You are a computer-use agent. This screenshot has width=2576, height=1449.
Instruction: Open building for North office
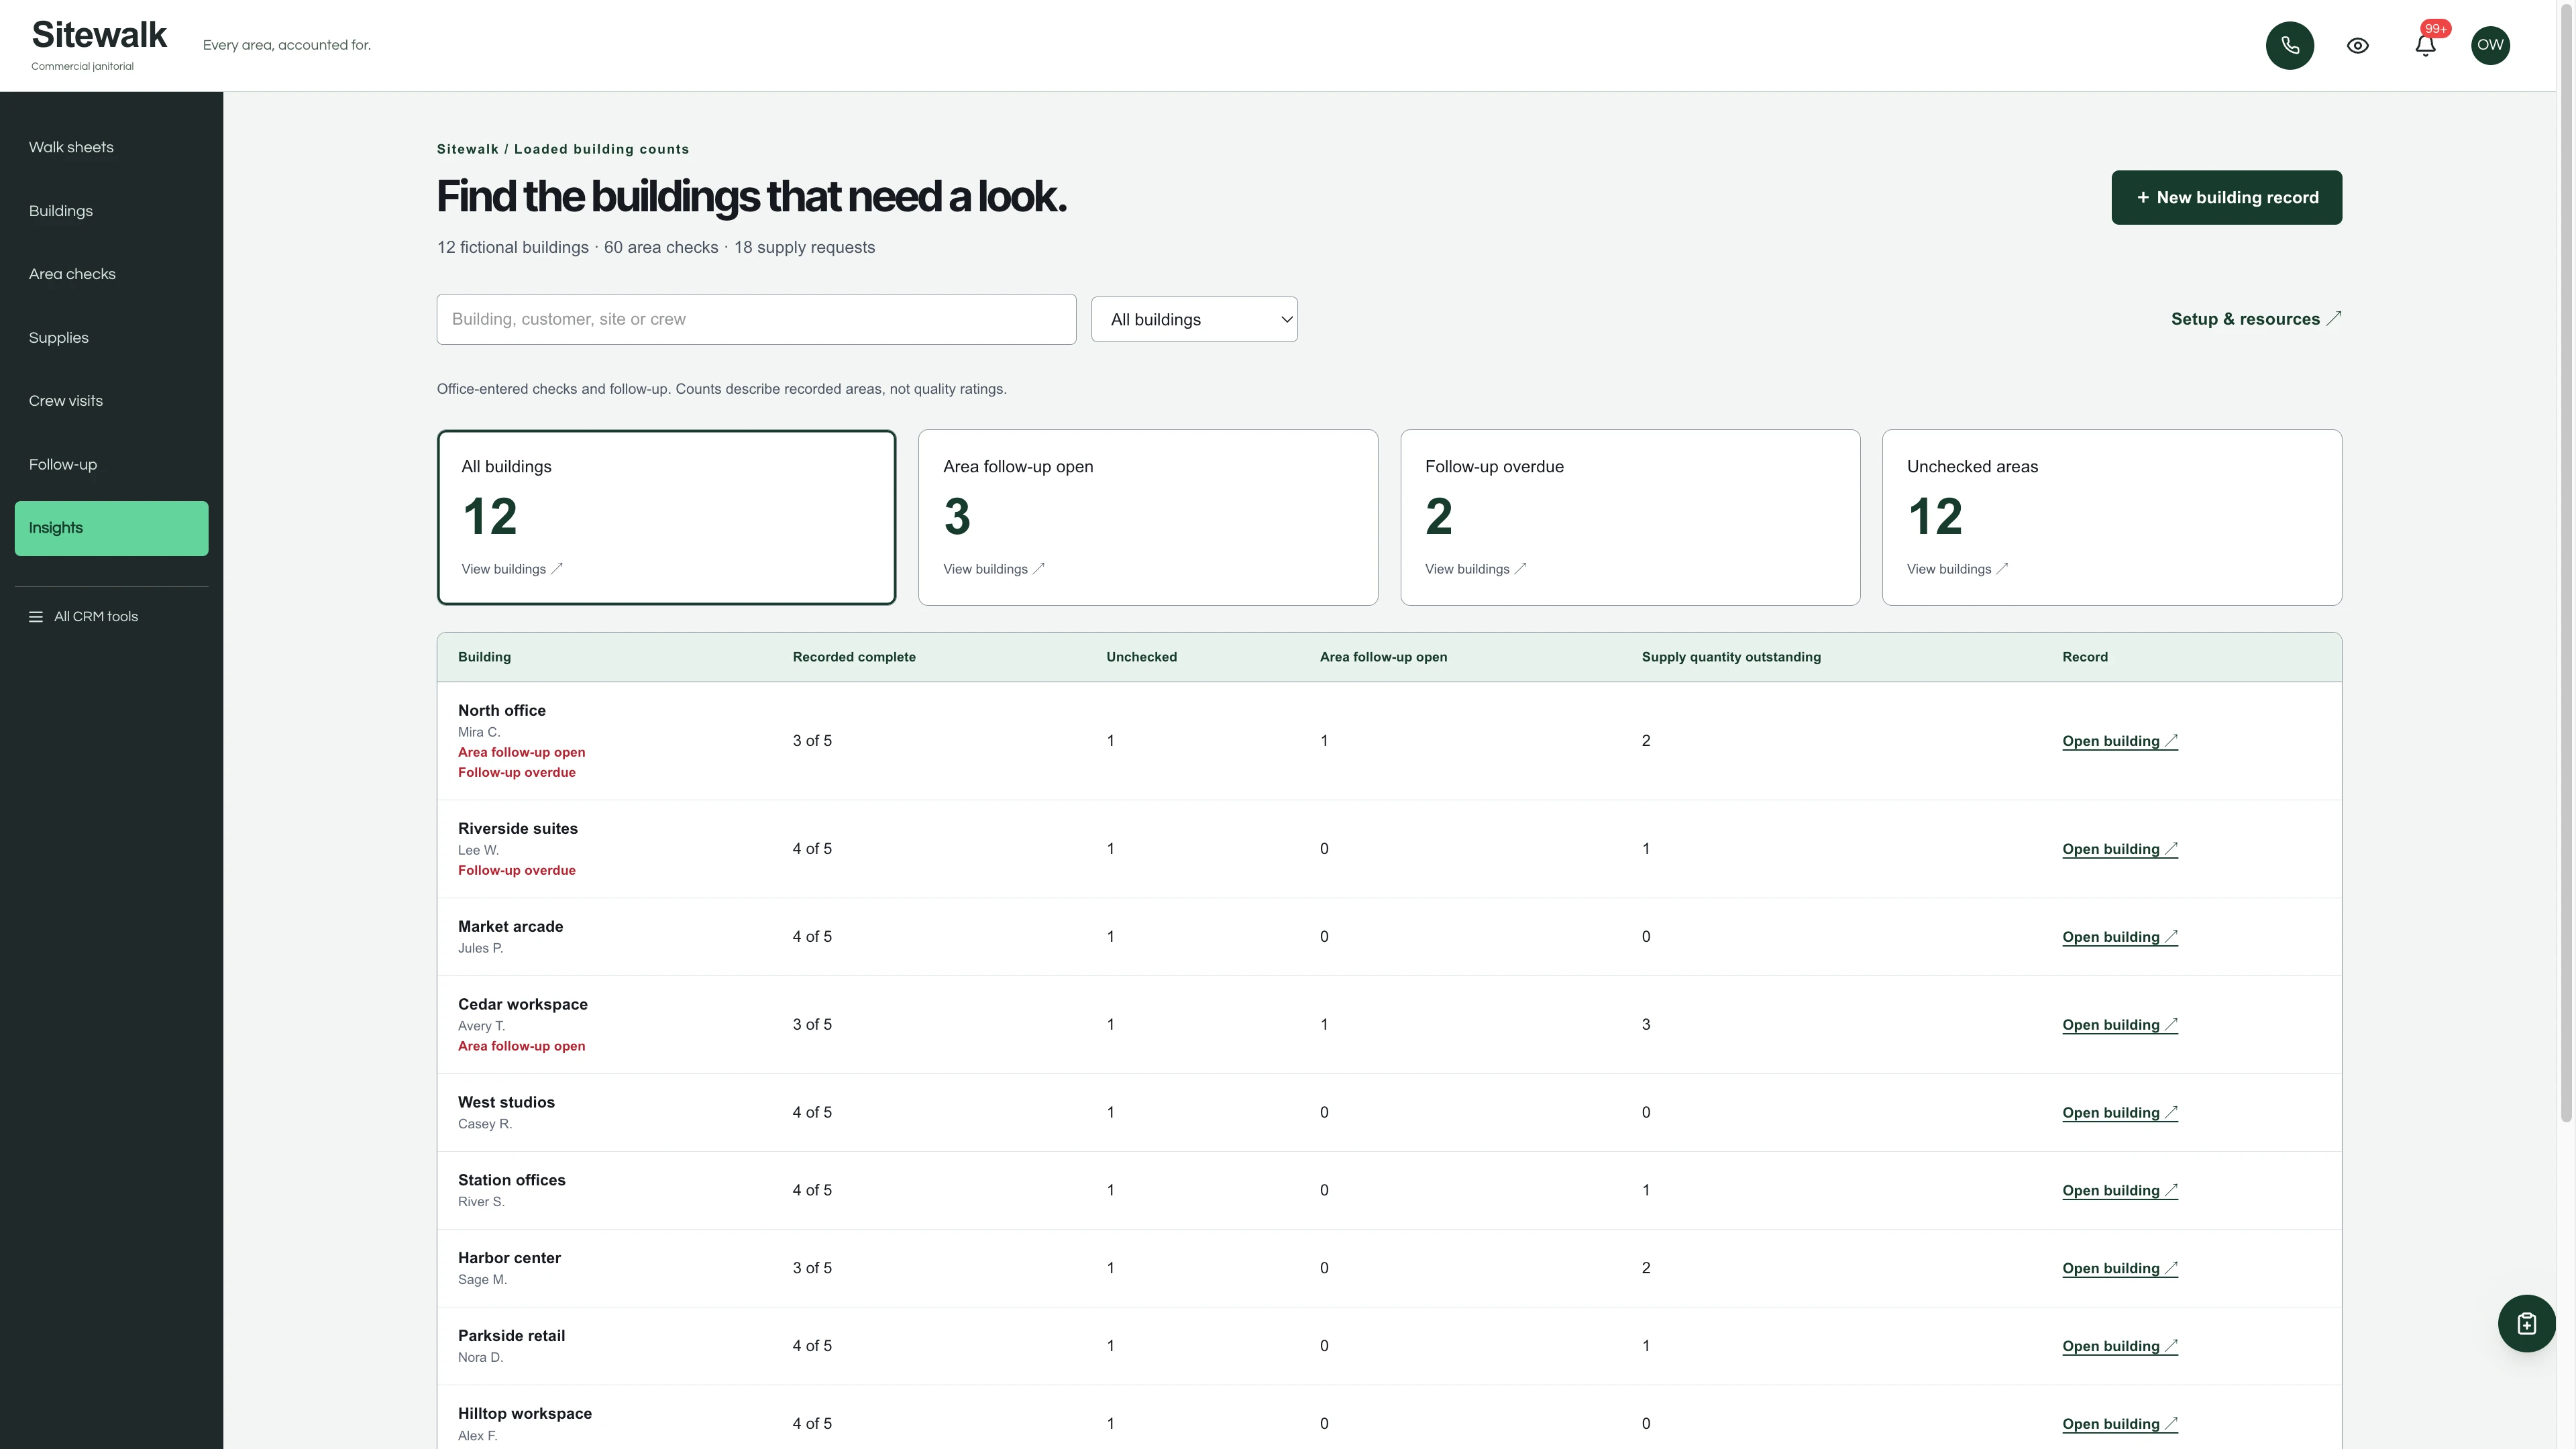click(x=2120, y=741)
